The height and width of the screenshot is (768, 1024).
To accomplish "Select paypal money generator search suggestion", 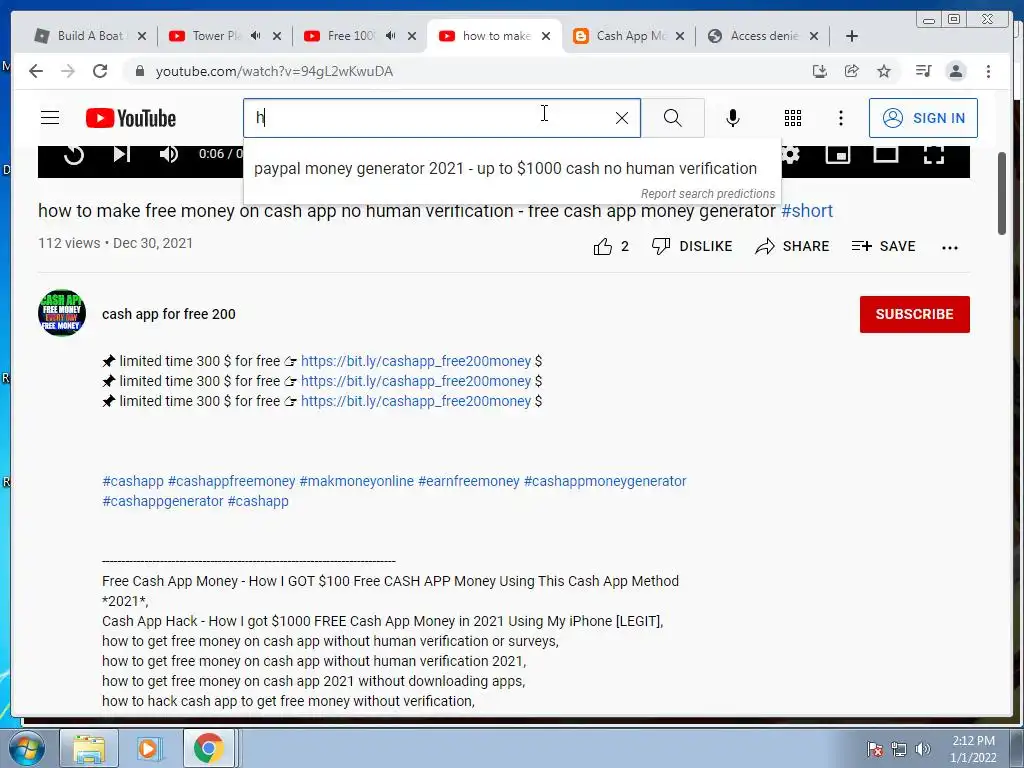I will pos(505,168).
